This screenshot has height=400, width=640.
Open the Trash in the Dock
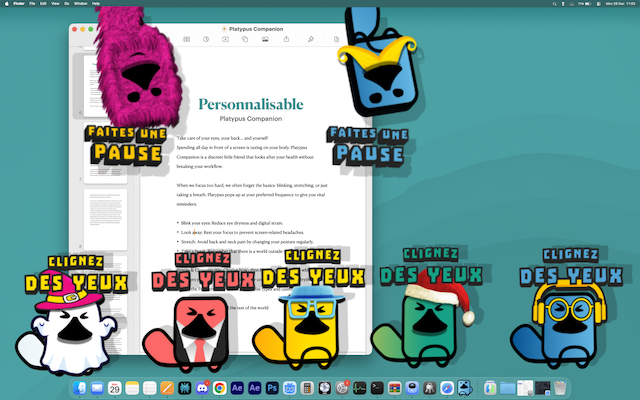coord(561,387)
